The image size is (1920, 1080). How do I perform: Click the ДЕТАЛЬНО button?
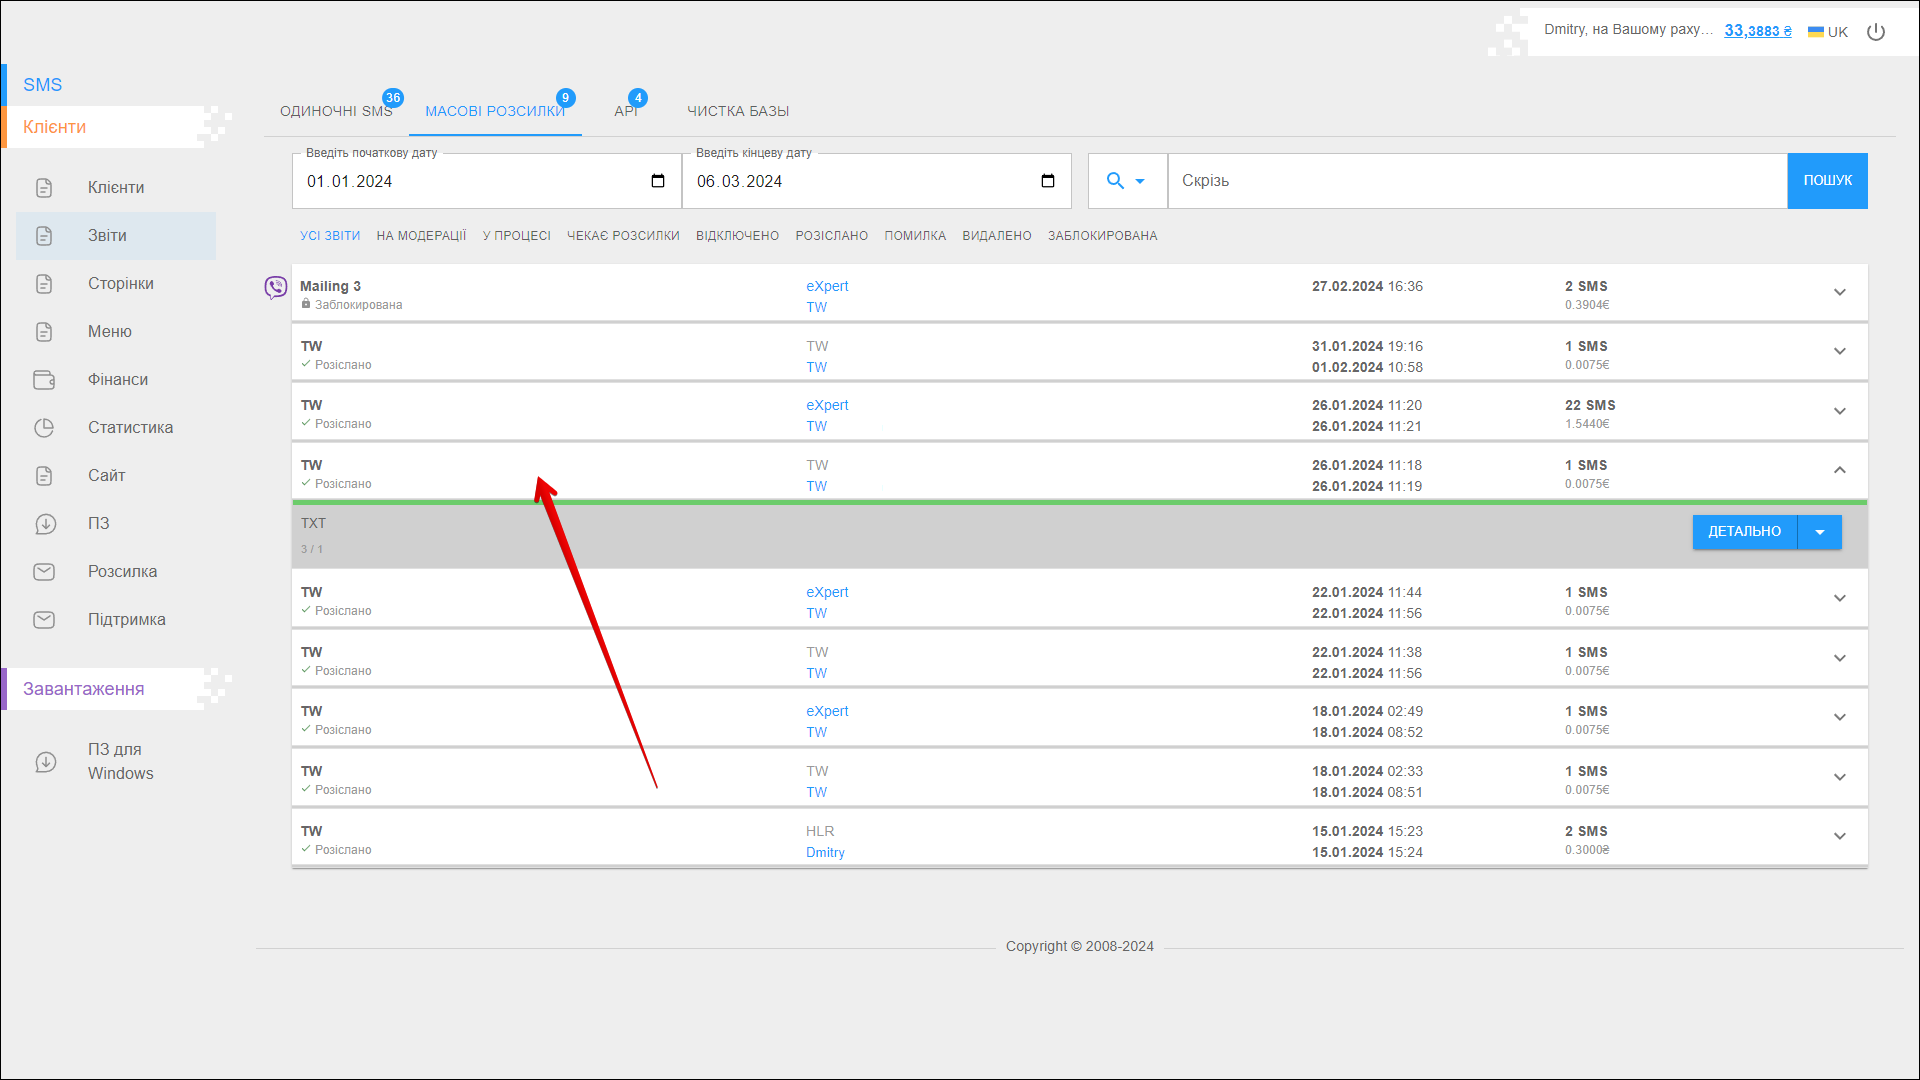(1744, 532)
